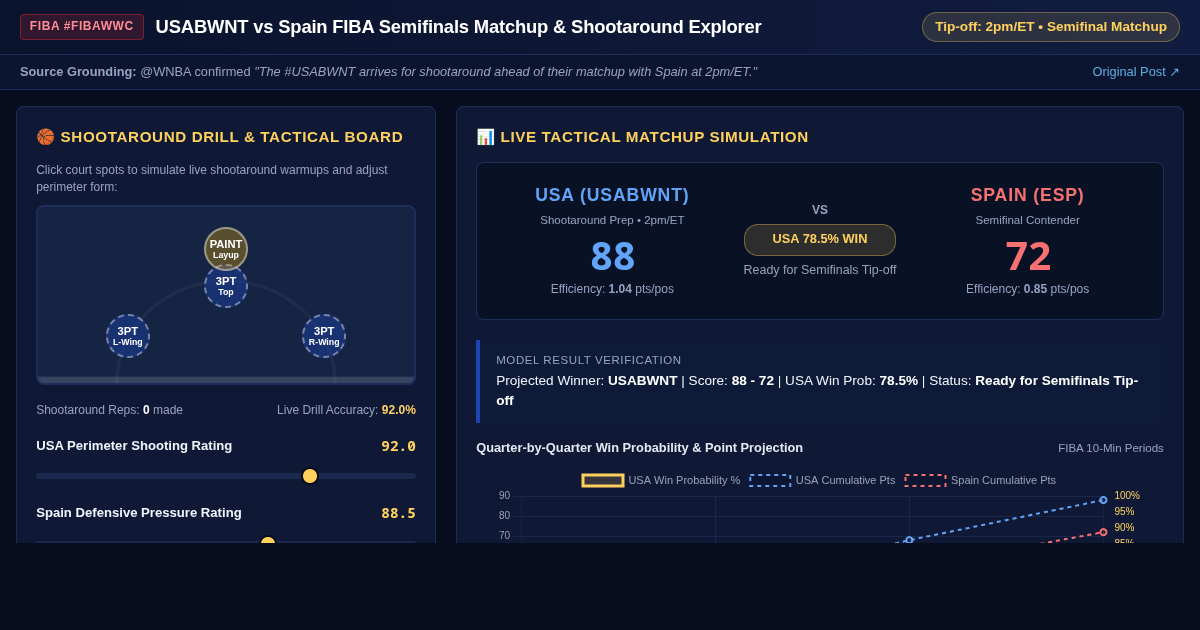Click the 92.0 perimeter rating value

tap(398, 446)
